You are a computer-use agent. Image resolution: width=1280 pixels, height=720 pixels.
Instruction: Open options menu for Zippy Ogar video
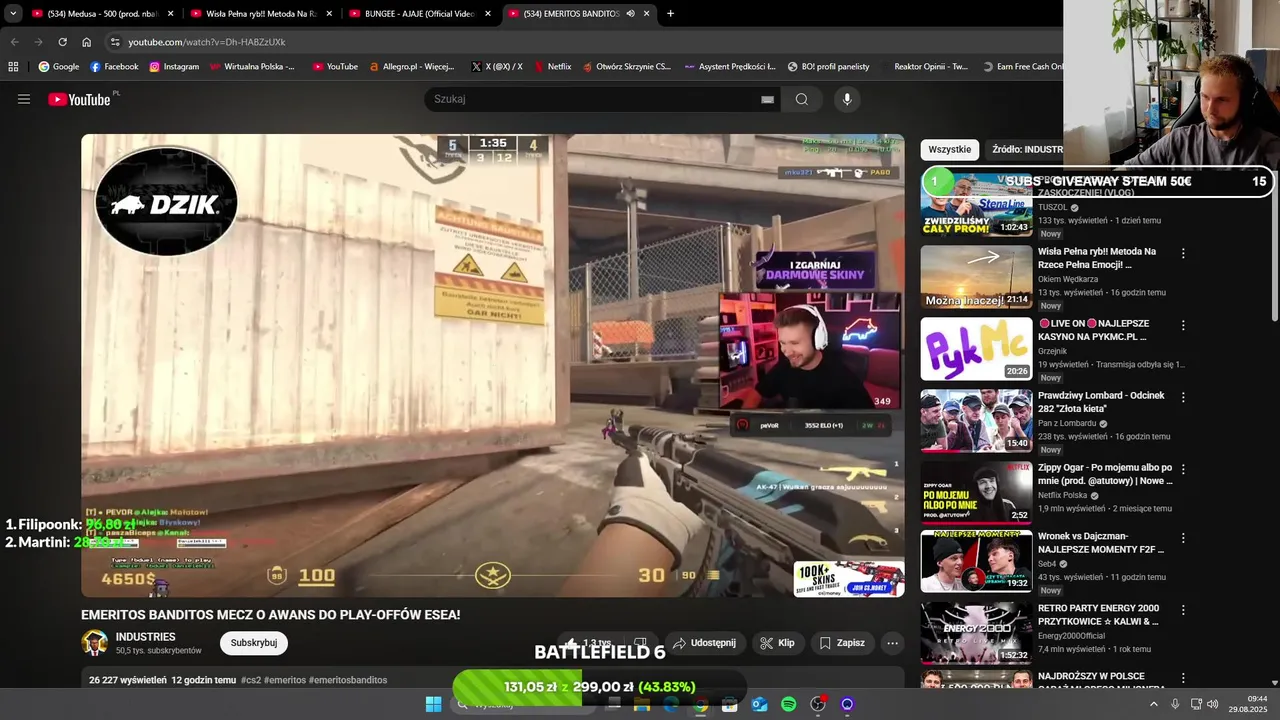tap(1183, 470)
